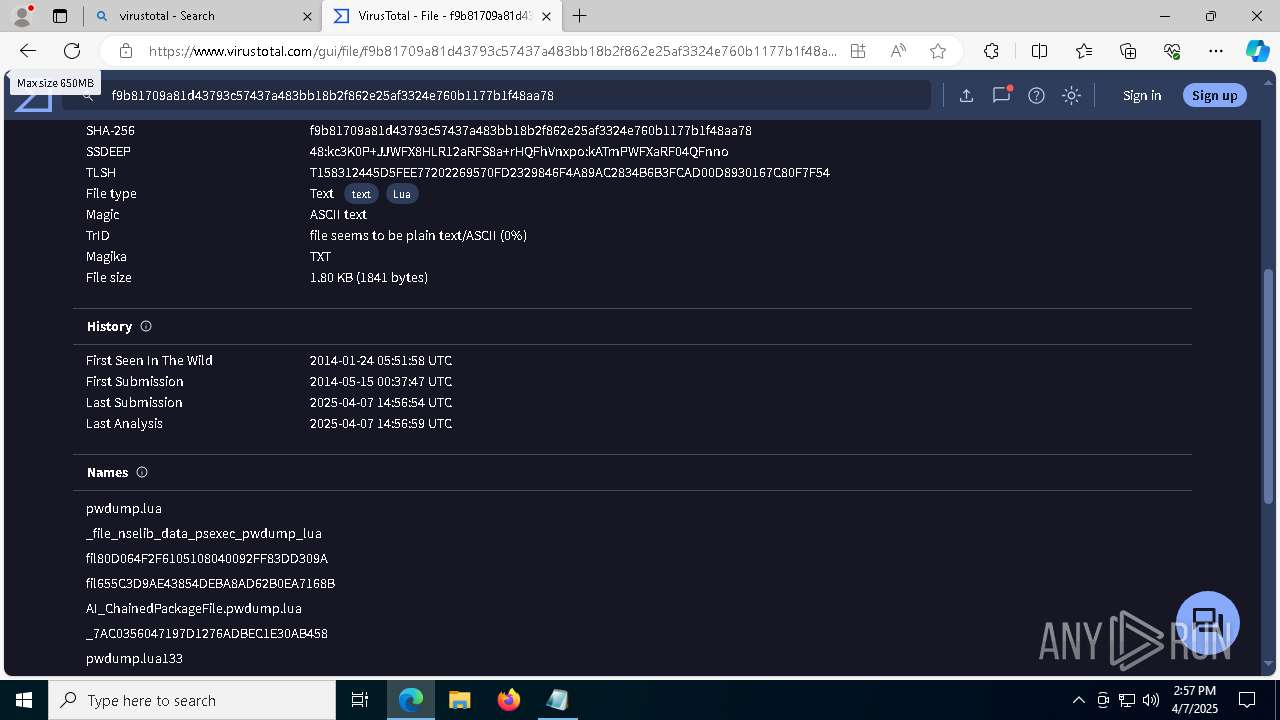Upload a file using upload icon
The height and width of the screenshot is (720, 1280).
(966, 96)
